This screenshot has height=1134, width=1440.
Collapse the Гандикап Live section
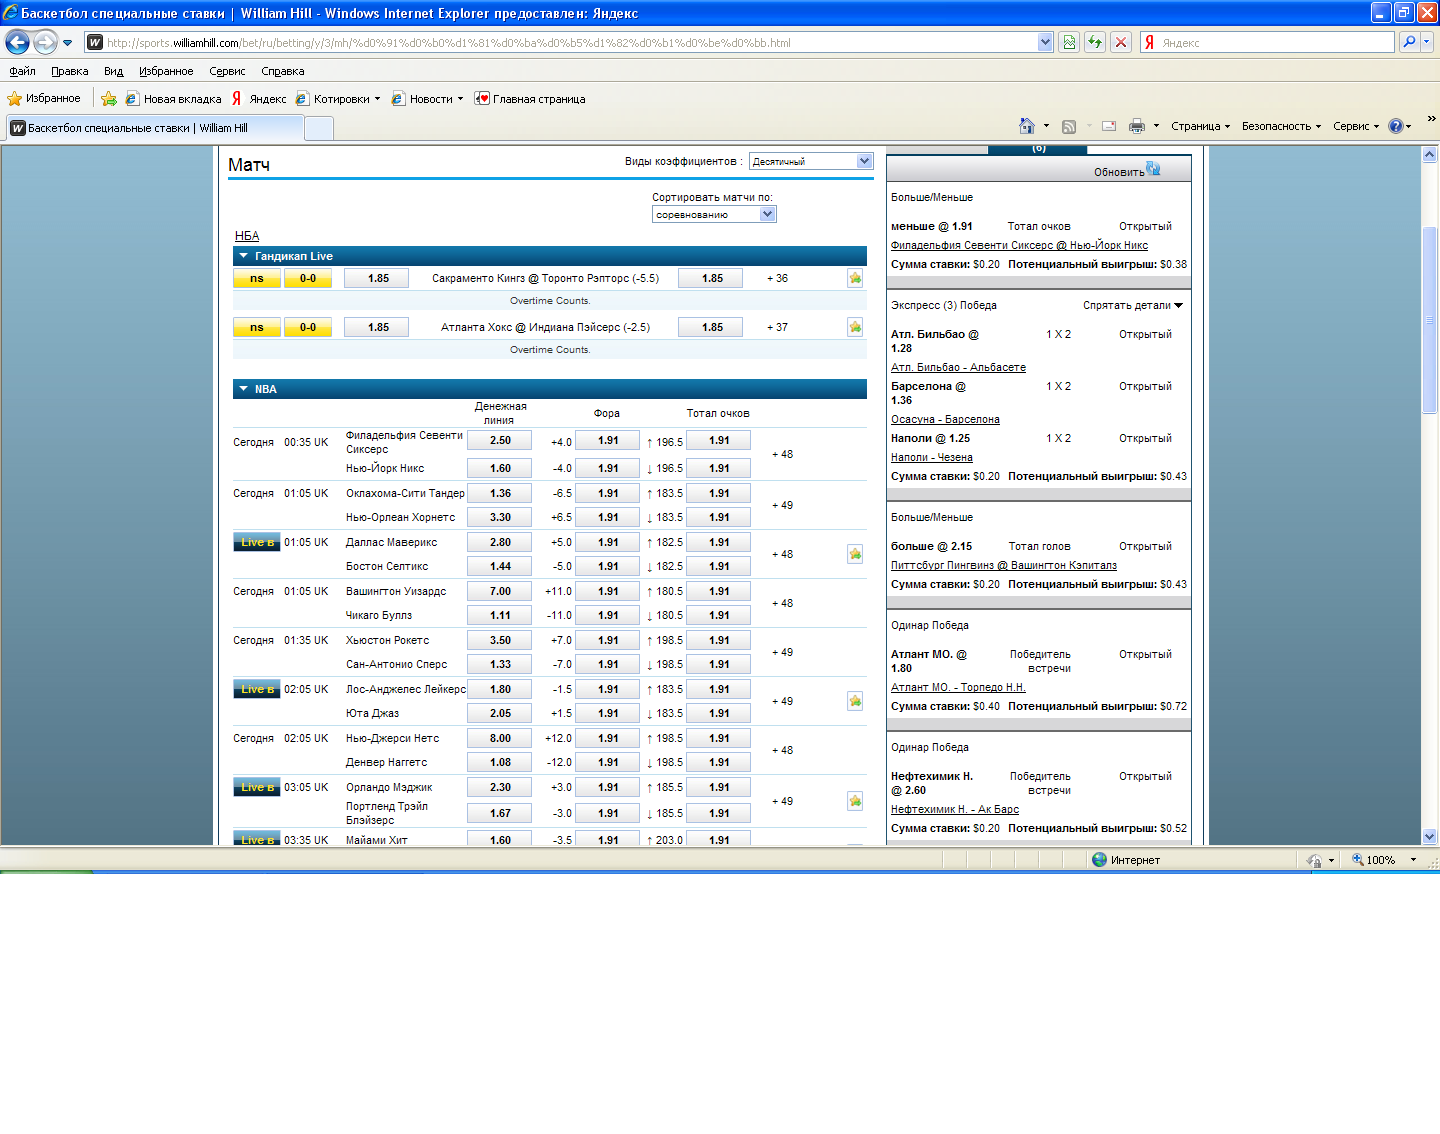coord(243,256)
